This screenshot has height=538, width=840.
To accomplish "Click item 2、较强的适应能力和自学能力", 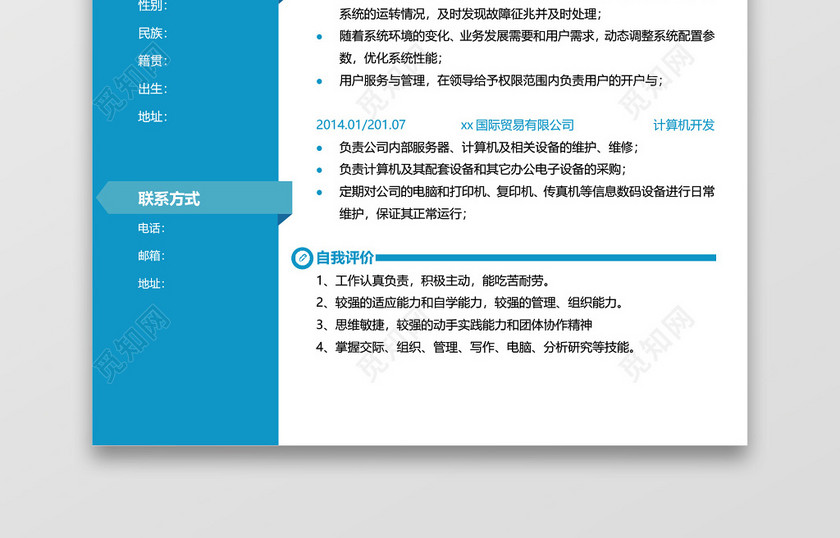I will [x=470, y=303].
